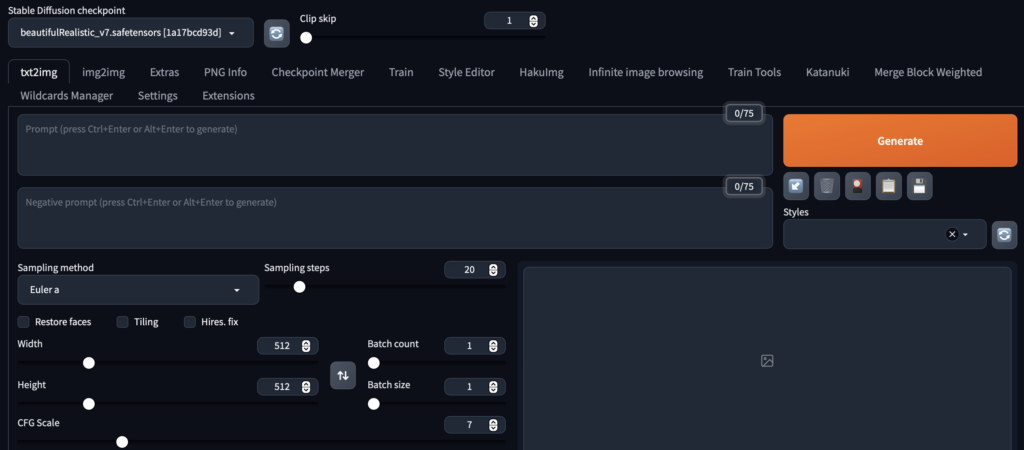Screen dimensions: 1024x450
Task: Click the red card extra networks icon
Action: (x=858, y=185)
